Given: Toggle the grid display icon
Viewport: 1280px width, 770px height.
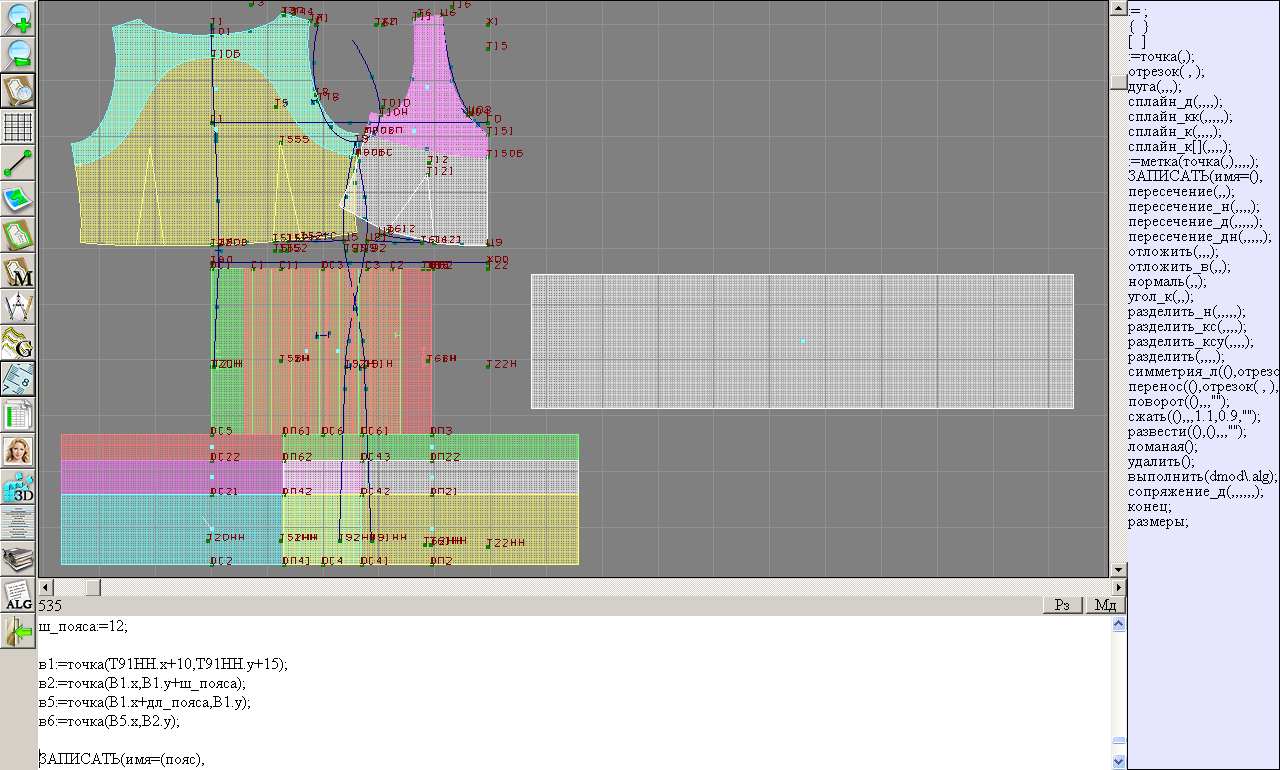Looking at the screenshot, I should 18,127.
